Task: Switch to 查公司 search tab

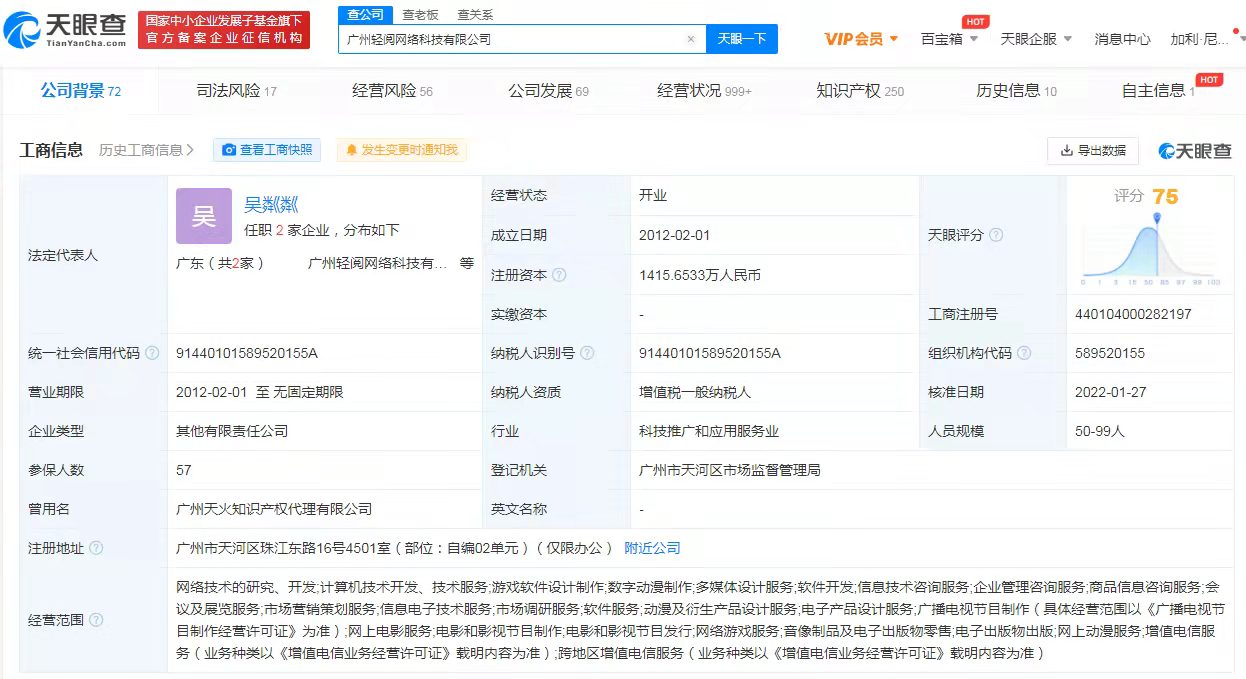Action: tap(366, 14)
